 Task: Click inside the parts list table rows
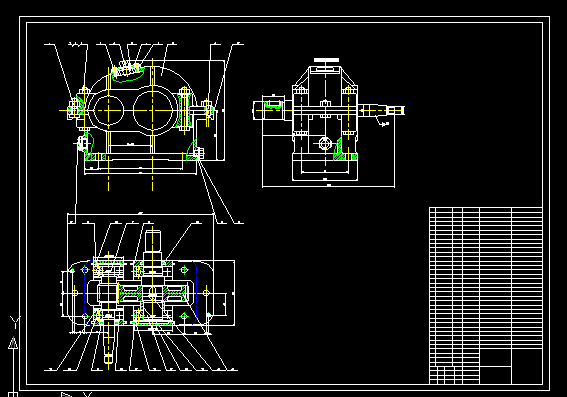(485, 278)
